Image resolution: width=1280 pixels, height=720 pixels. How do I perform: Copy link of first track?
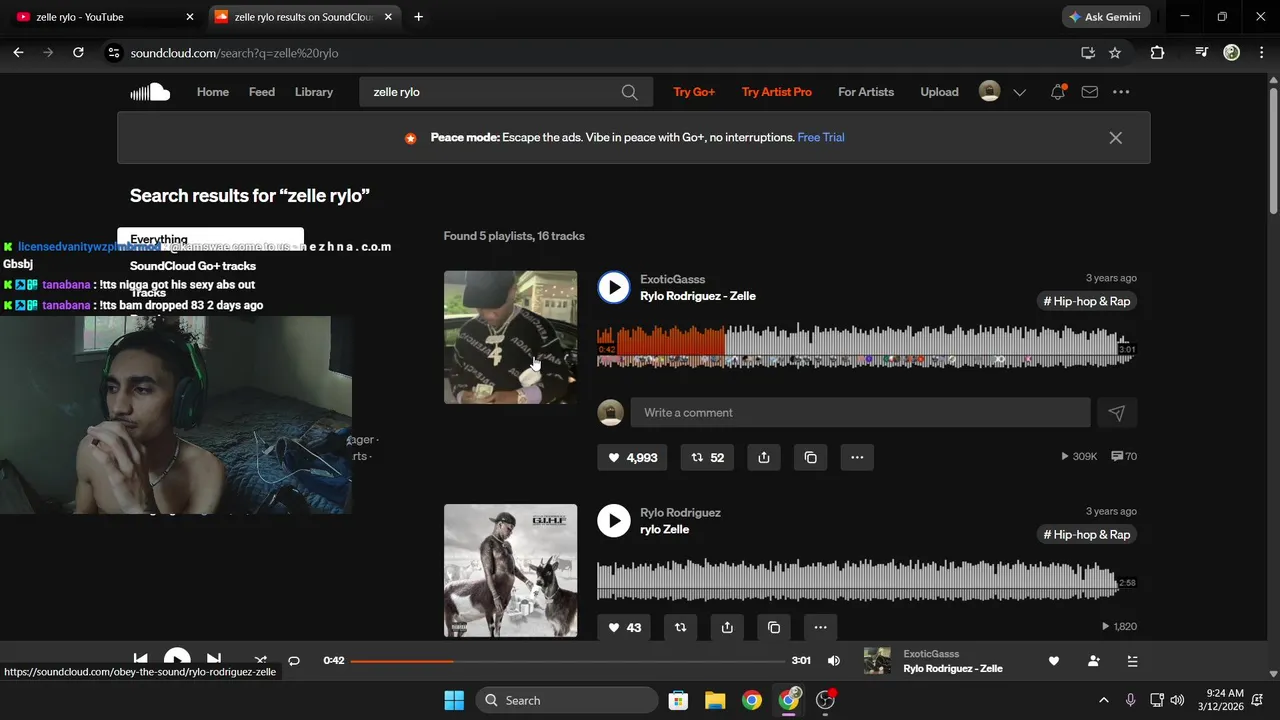tap(811, 457)
